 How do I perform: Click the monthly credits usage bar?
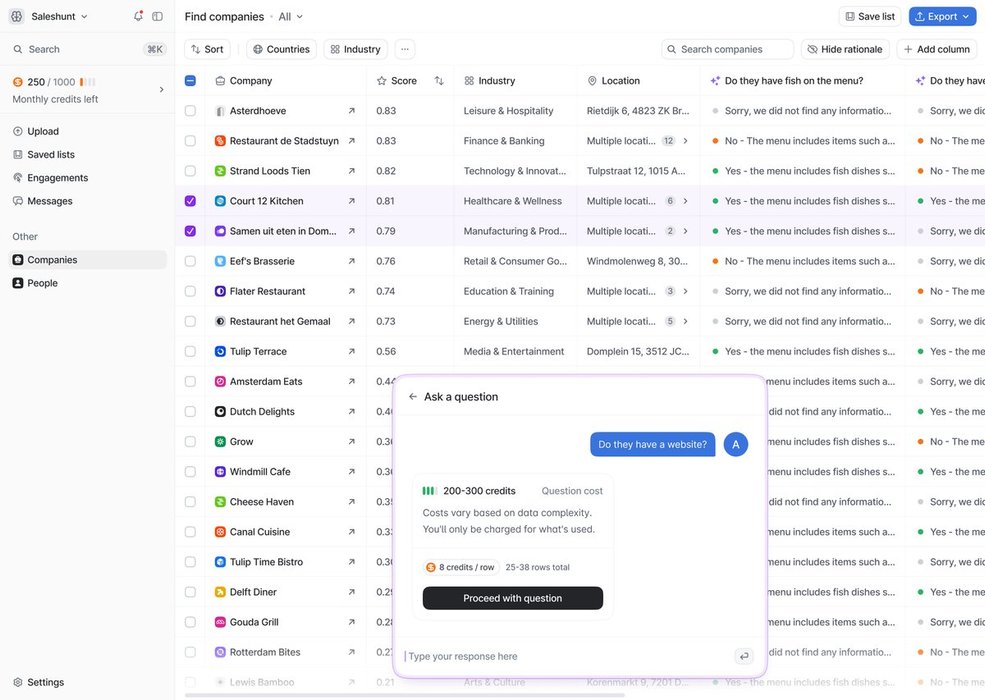(87, 82)
